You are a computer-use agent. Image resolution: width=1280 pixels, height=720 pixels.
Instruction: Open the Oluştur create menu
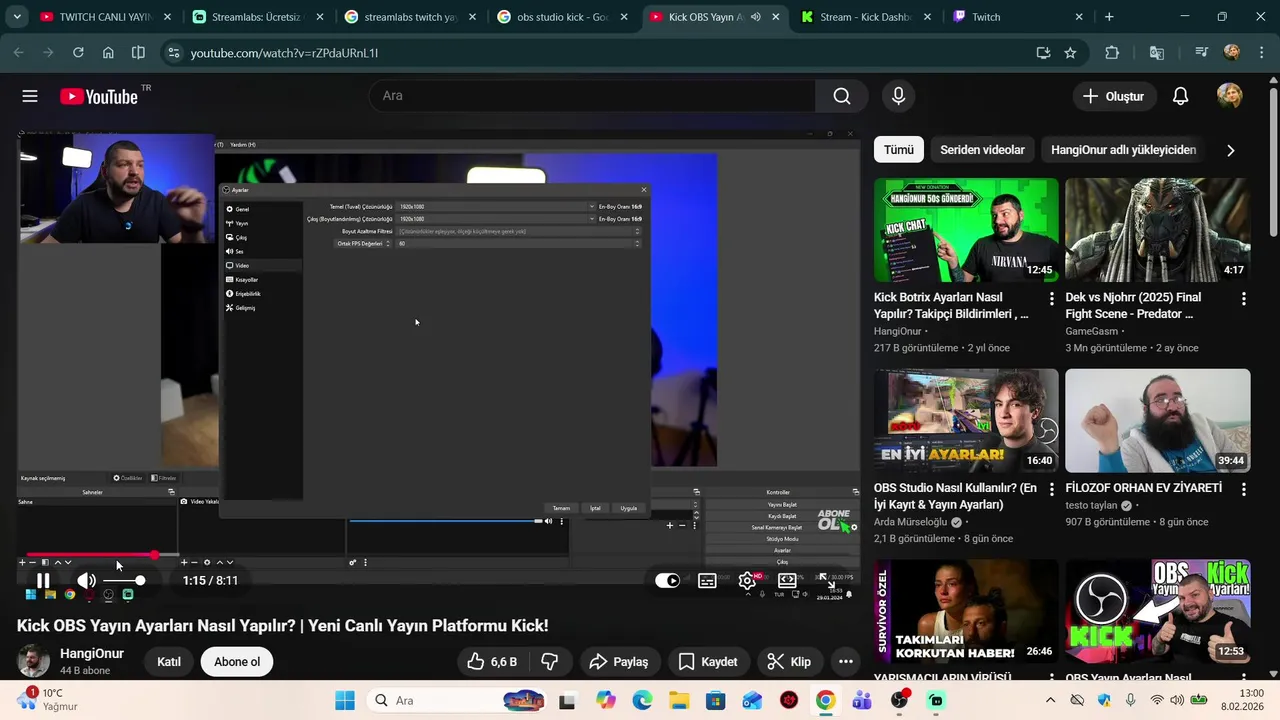(1114, 96)
